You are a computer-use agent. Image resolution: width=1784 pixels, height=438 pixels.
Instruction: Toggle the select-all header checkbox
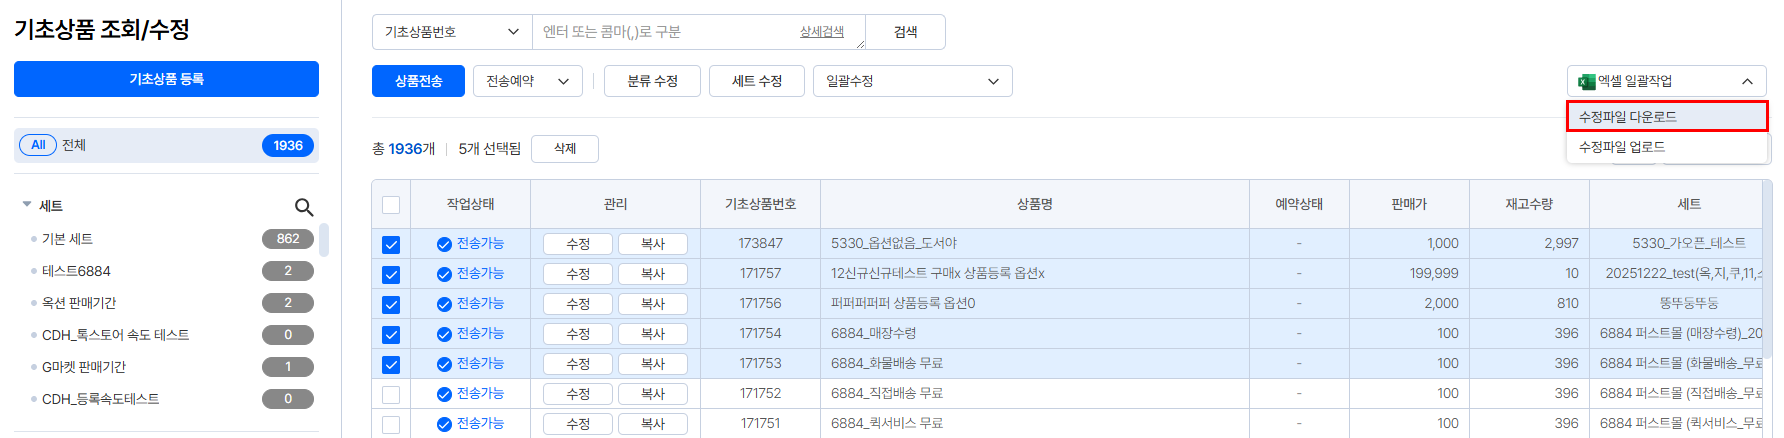[391, 205]
